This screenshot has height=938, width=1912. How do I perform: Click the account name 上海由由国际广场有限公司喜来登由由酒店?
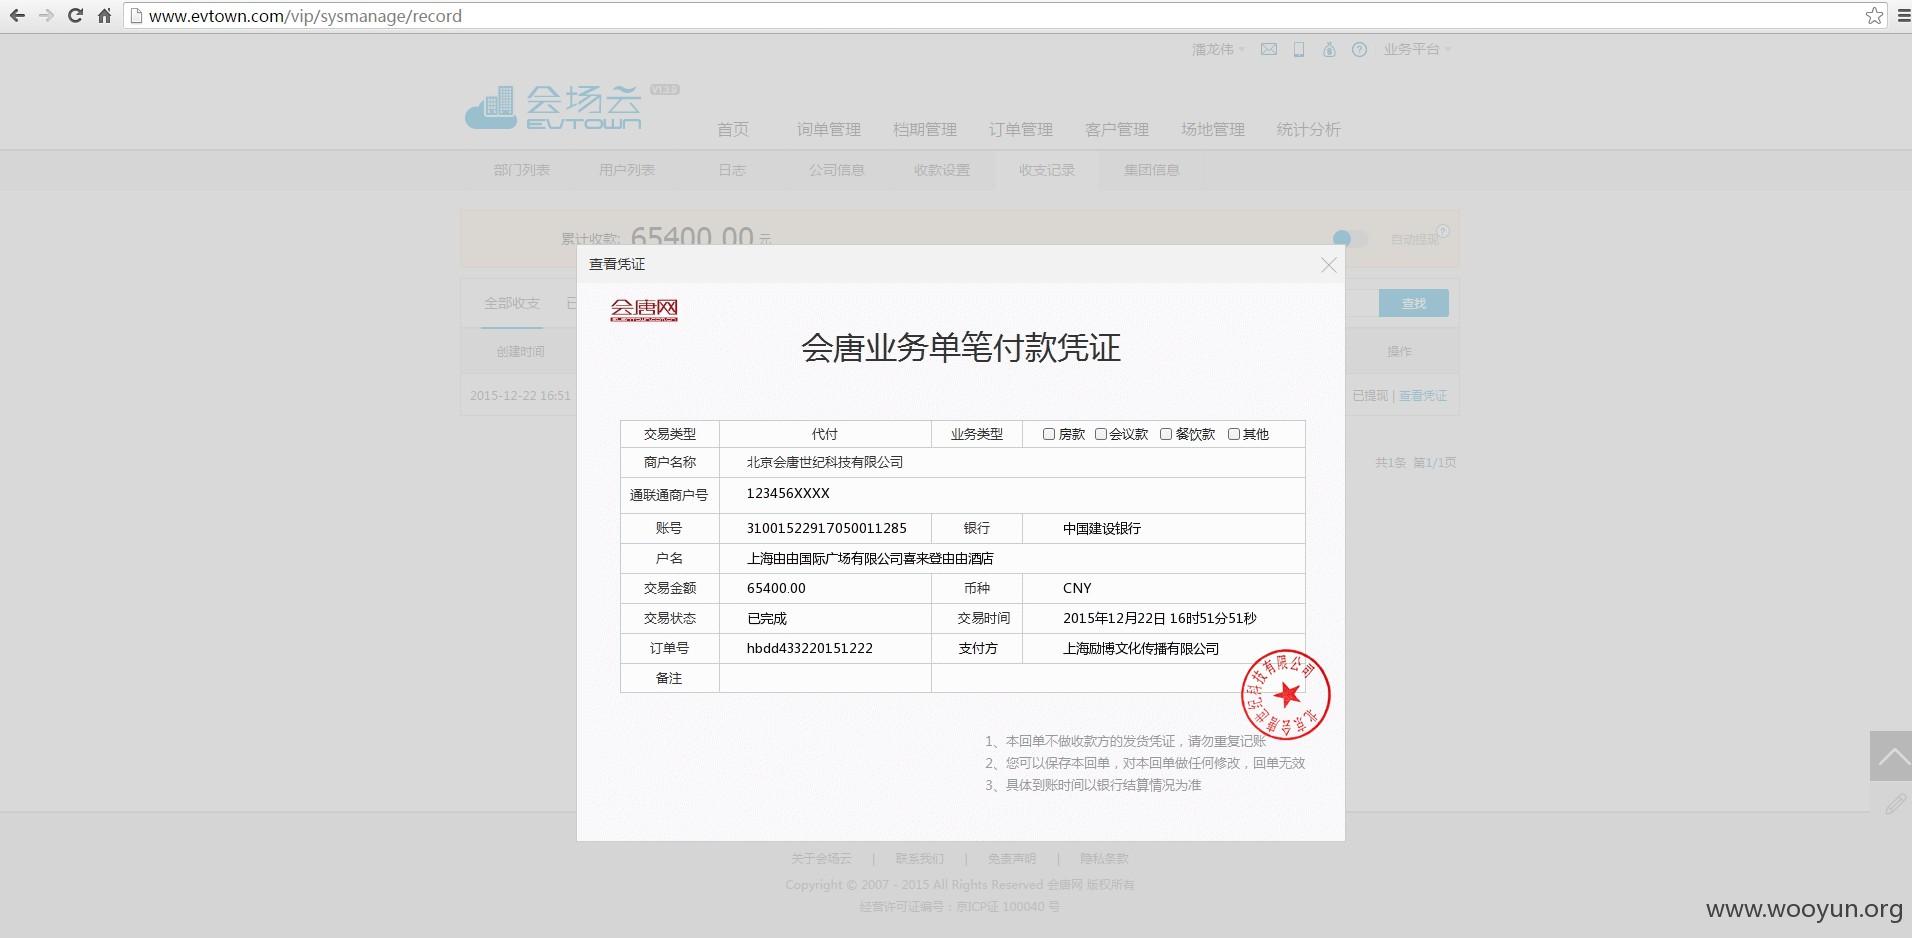pos(869,558)
